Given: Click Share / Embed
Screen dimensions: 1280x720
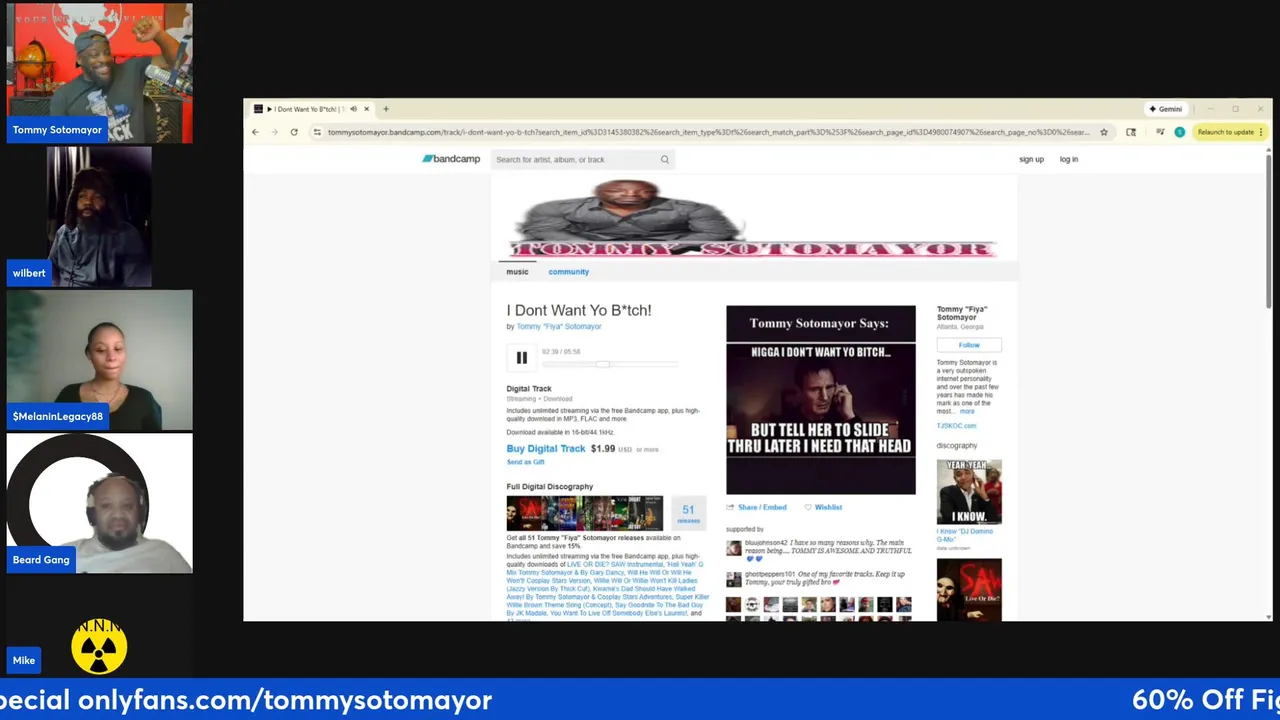Looking at the screenshot, I should point(762,507).
